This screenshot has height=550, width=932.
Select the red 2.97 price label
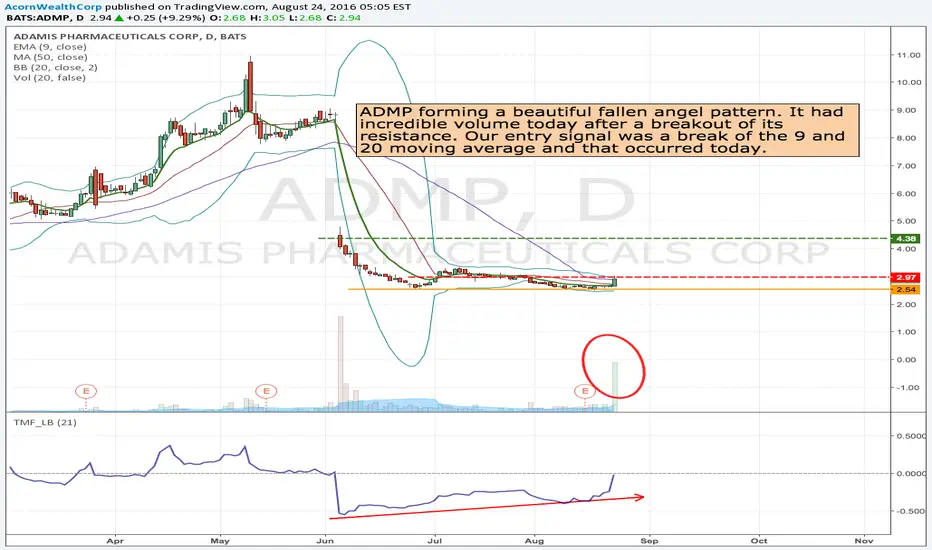click(906, 278)
